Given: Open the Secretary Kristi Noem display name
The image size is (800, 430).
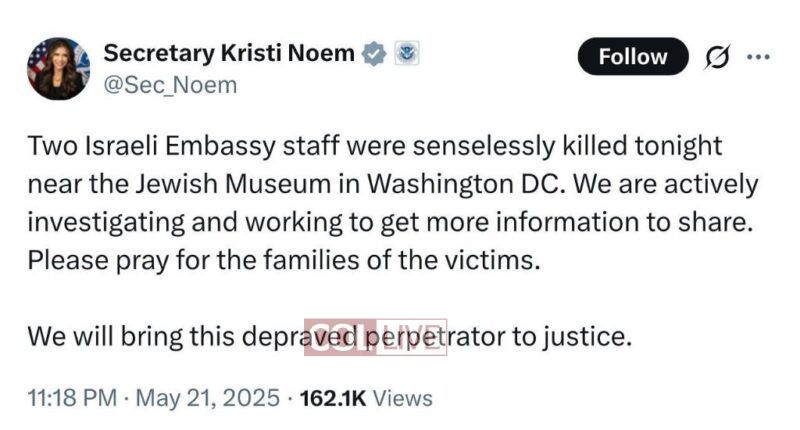Looking at the screenshot, I should pos(229,54).
